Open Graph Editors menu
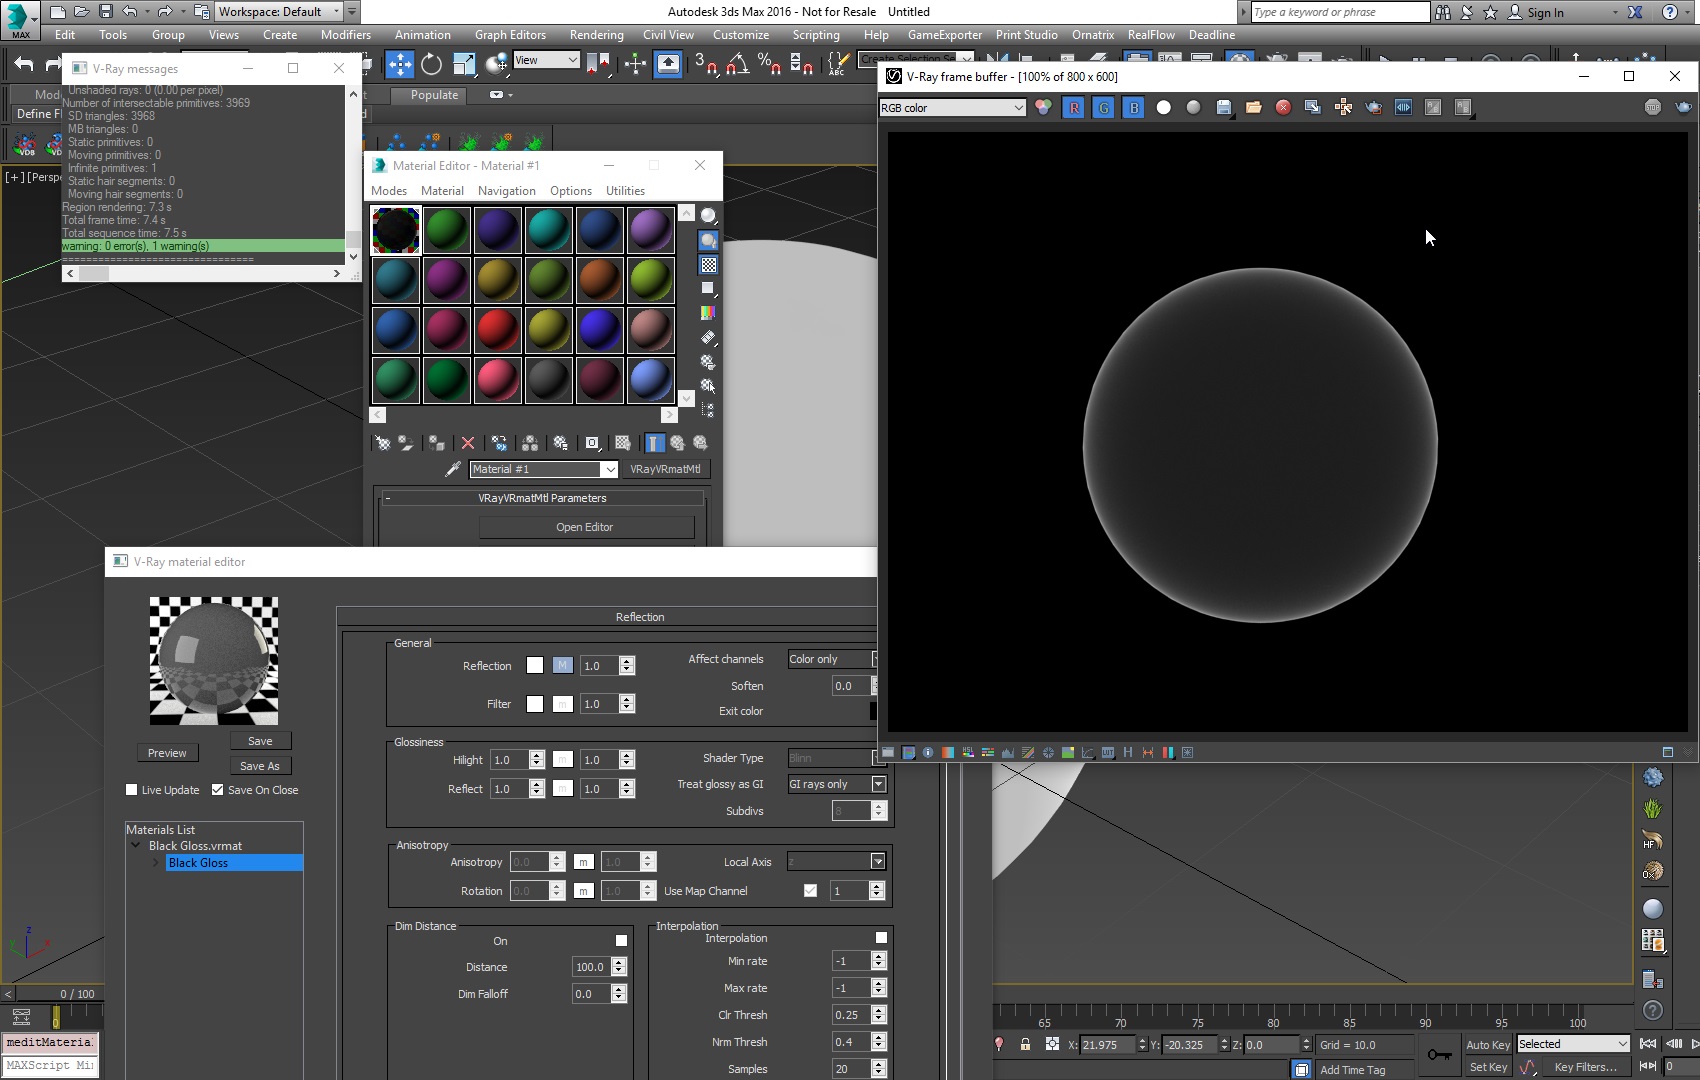The image size is (1700, 1080). pos(510,35)
